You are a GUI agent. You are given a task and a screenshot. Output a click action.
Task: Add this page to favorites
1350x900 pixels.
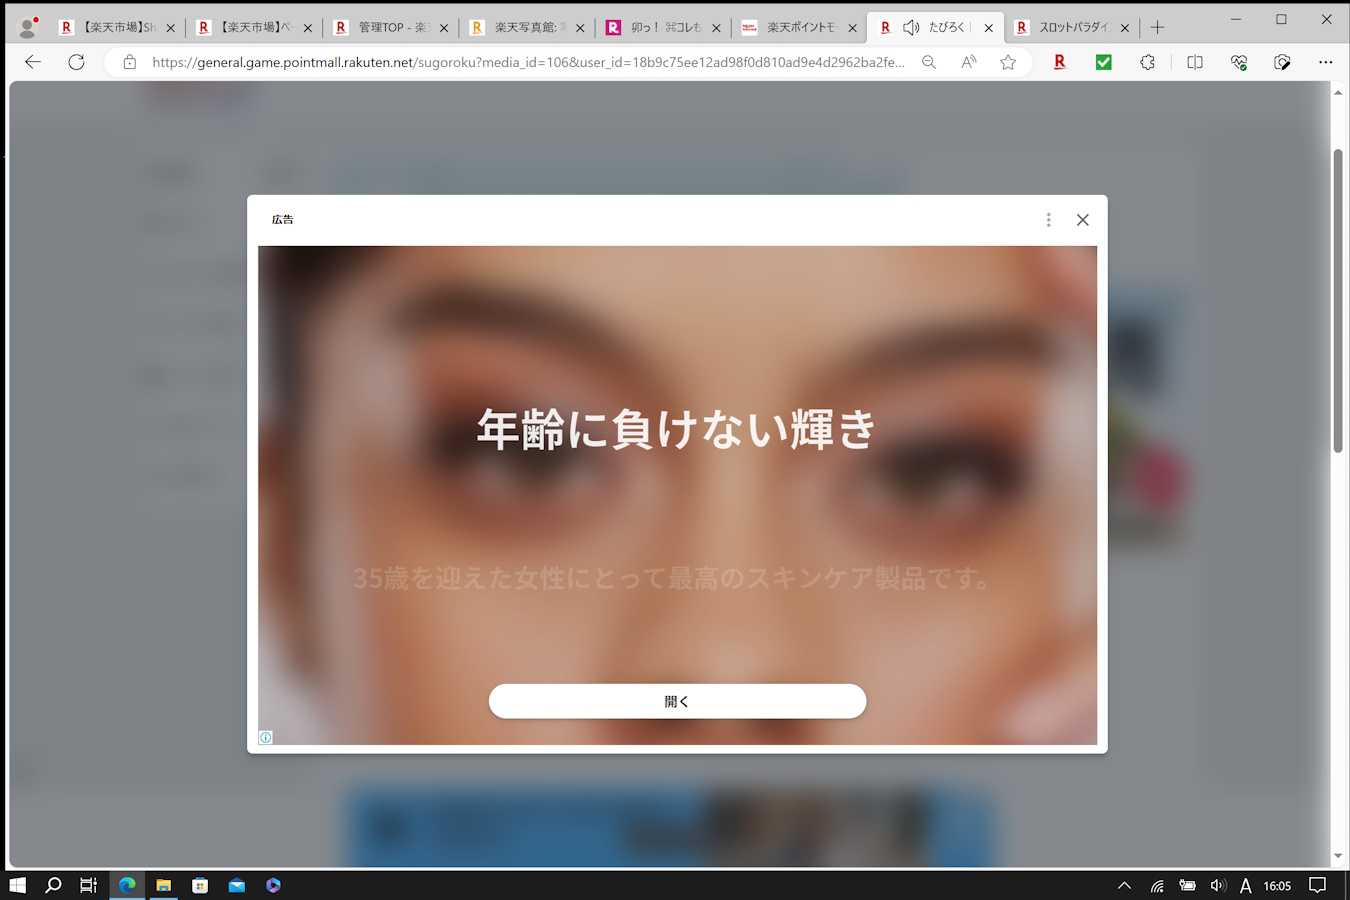click(x=1008, y=62)
